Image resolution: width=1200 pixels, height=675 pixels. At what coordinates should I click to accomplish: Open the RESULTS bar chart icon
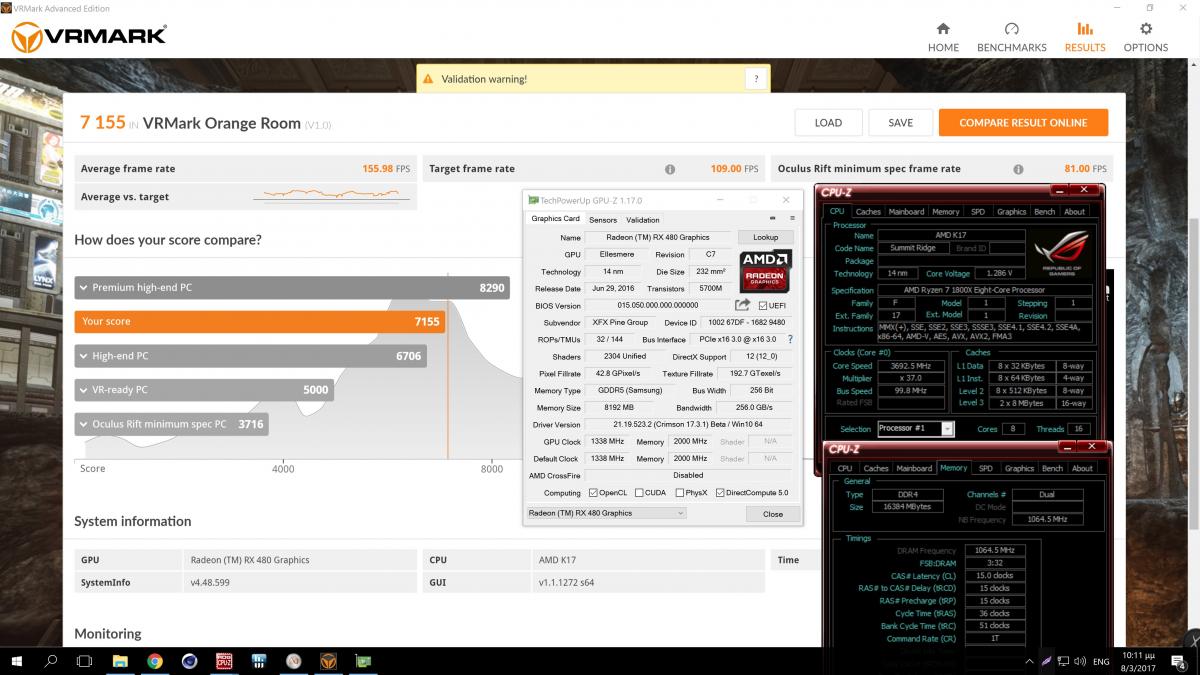click(1085, 29)
